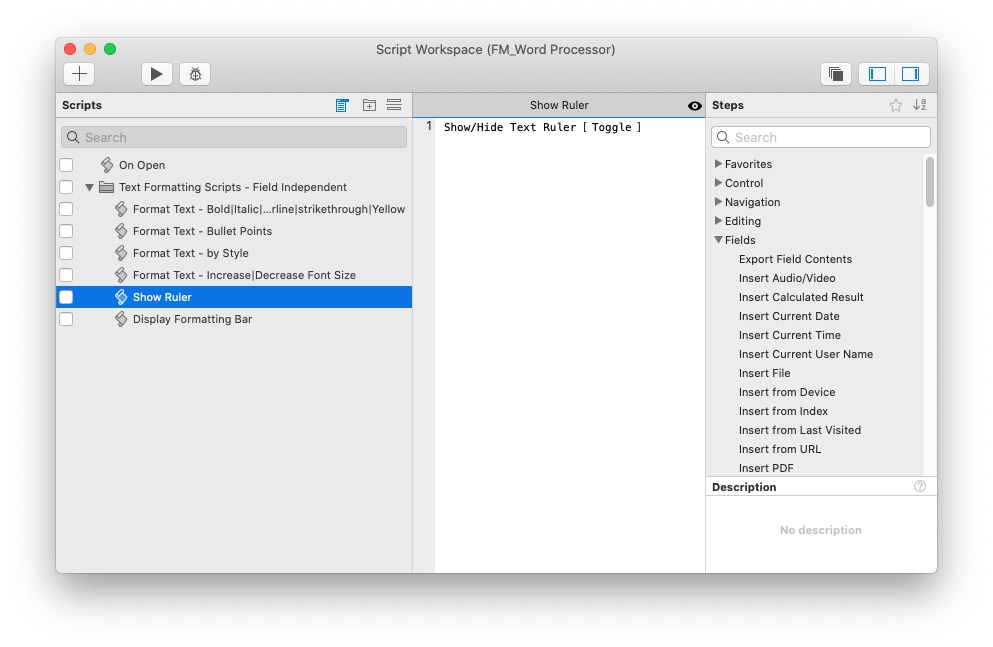Click the Scripts search field
993x647 pixels.
234,137
